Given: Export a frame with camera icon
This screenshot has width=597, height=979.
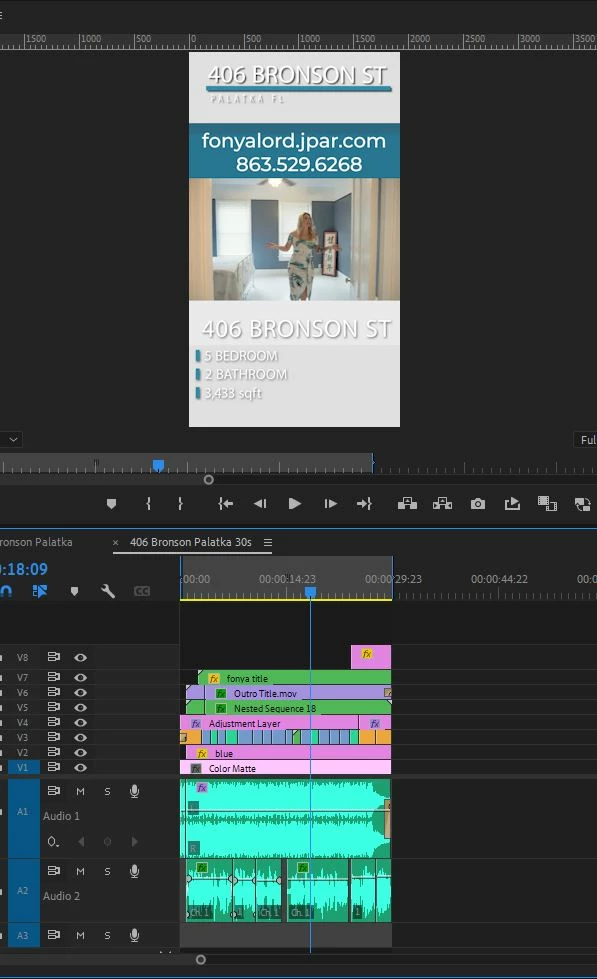Looking at the screenshot, I should 478,503.
